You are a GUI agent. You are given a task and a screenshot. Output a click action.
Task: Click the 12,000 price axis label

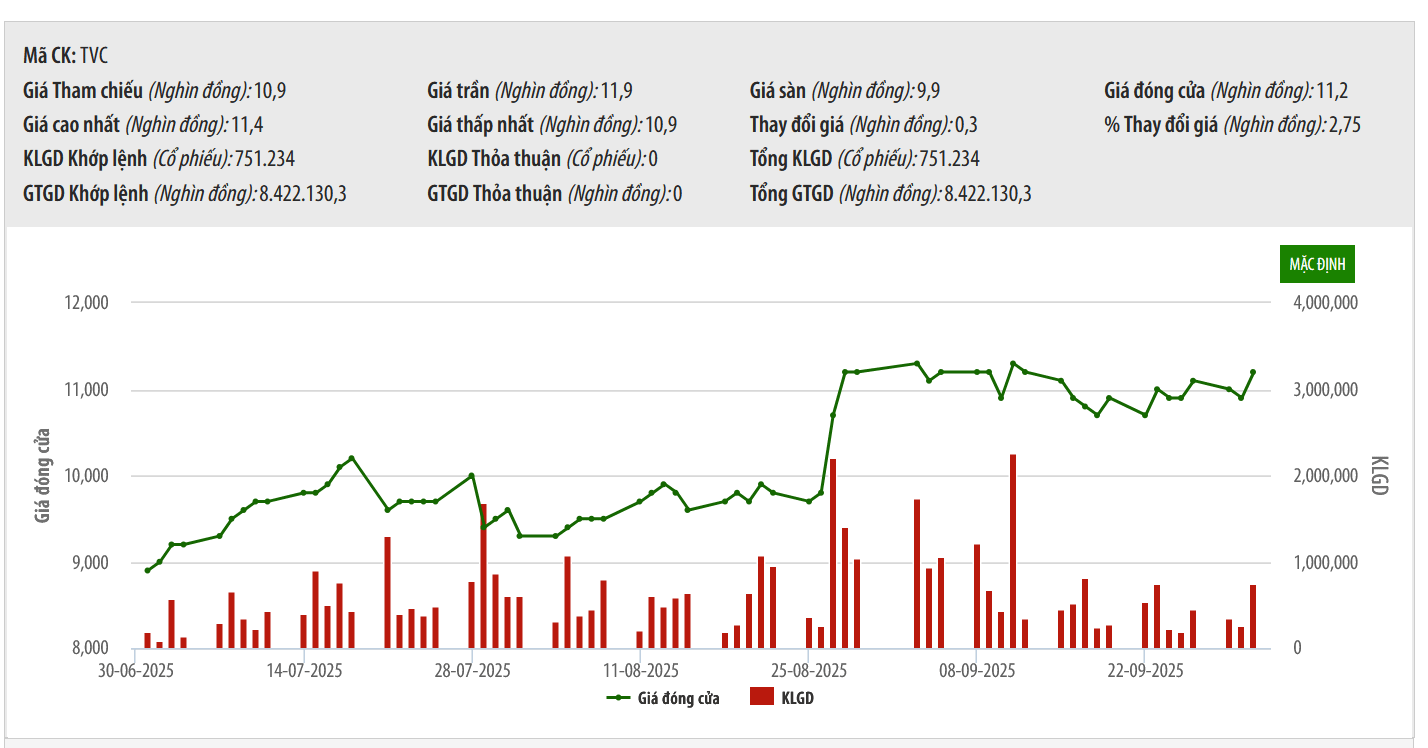[85, 303]
